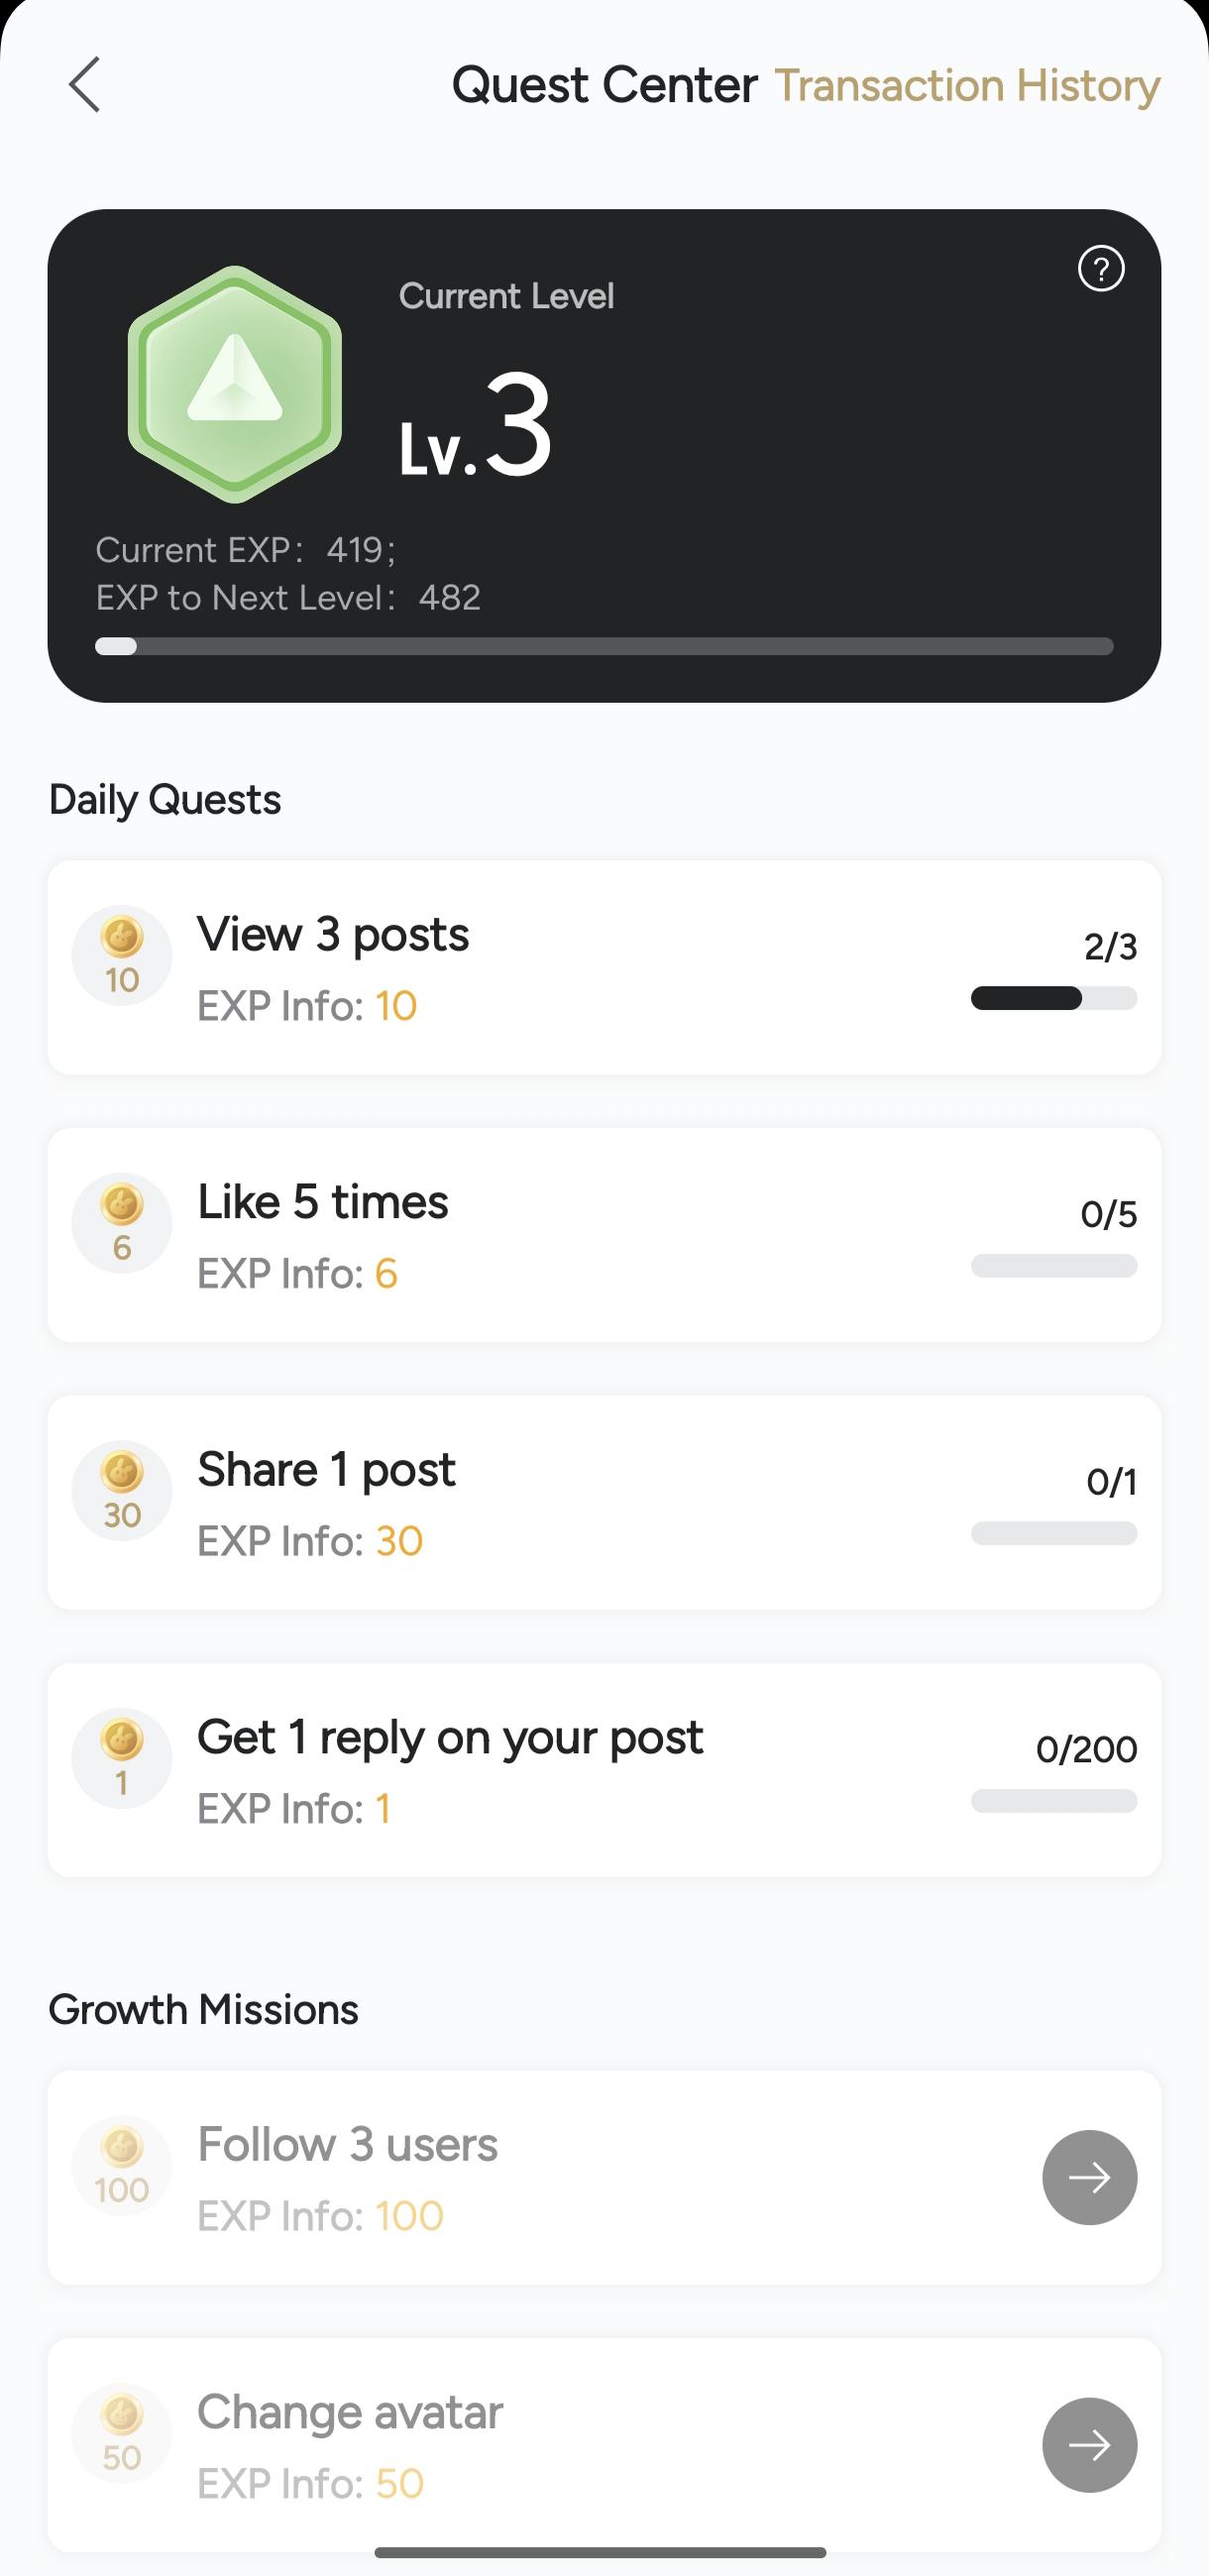1209x2576 pixels.
Task: Click the 6-coin icon for Like 5 times
Action: click(122, 1223)
